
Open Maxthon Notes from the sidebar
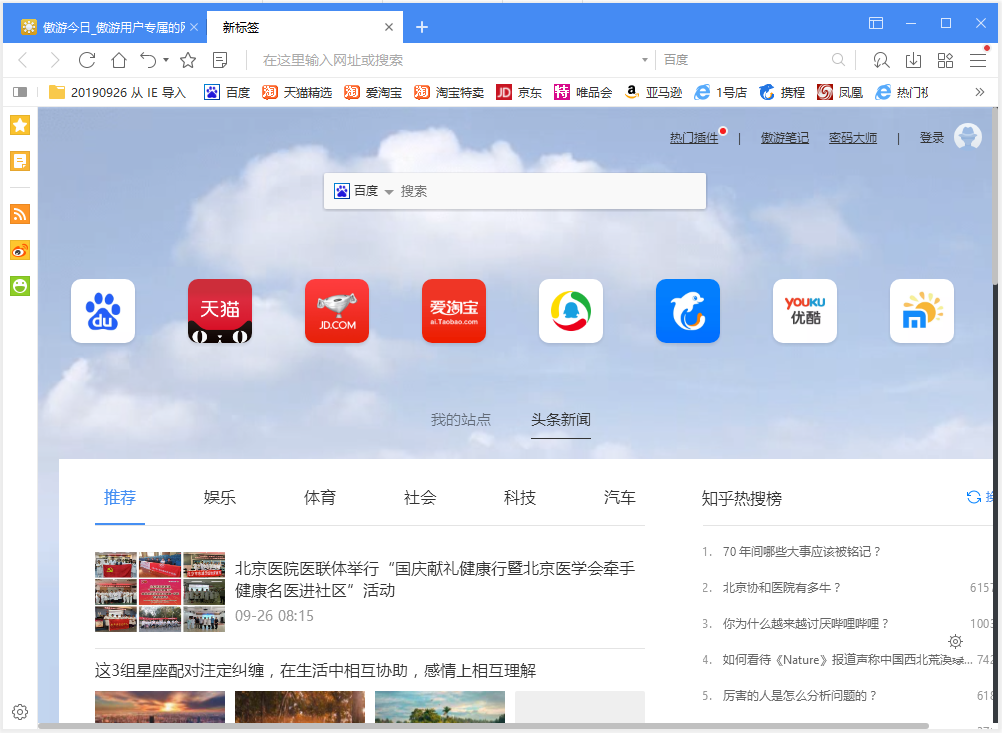pos(18,160)
